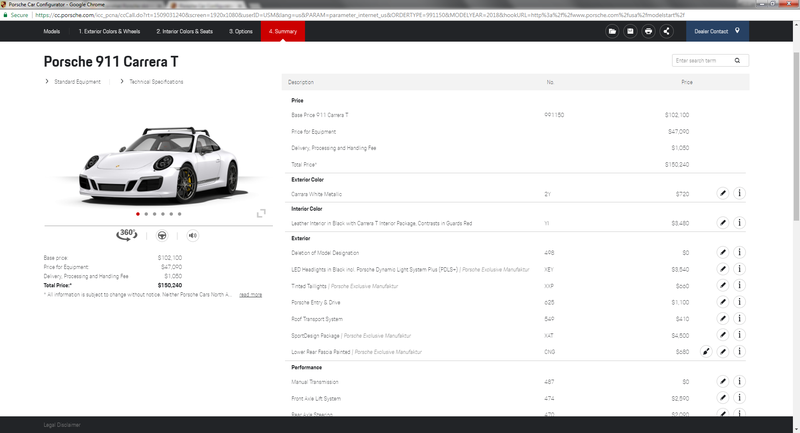Open Dealer Contact button

point(717,31)
